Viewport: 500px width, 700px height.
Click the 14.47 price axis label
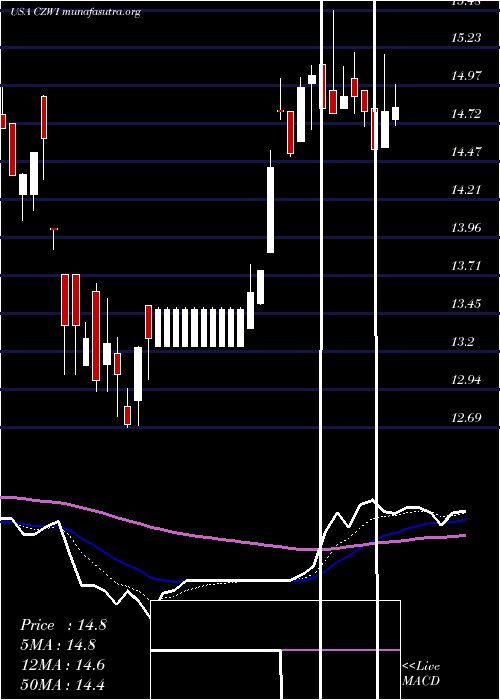click(466, 152)
